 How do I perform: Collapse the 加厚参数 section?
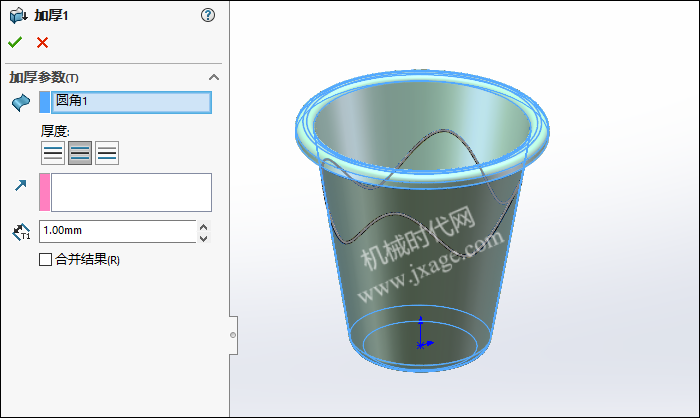[214, 77]
